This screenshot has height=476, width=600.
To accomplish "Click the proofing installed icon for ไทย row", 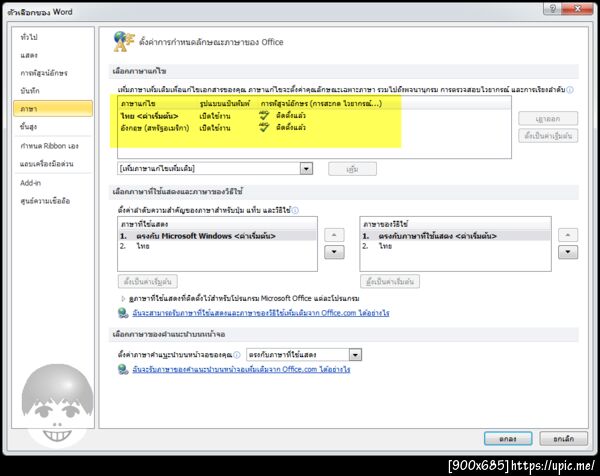I will pyautogui.click(x=264, y=115).
